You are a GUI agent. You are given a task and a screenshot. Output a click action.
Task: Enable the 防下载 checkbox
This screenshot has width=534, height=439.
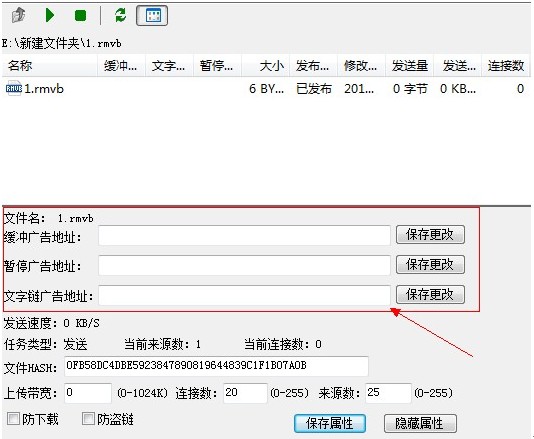(x=13, y=419)
